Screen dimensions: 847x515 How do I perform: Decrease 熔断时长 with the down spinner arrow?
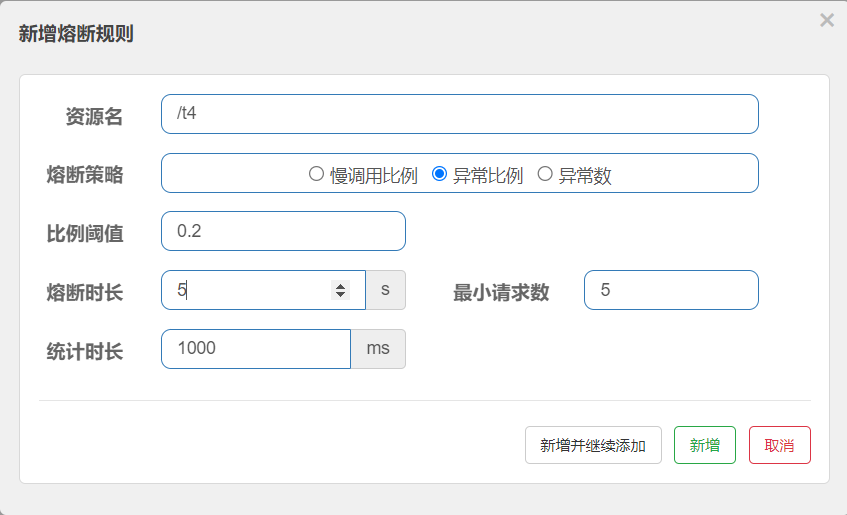(x=341, y=295)
